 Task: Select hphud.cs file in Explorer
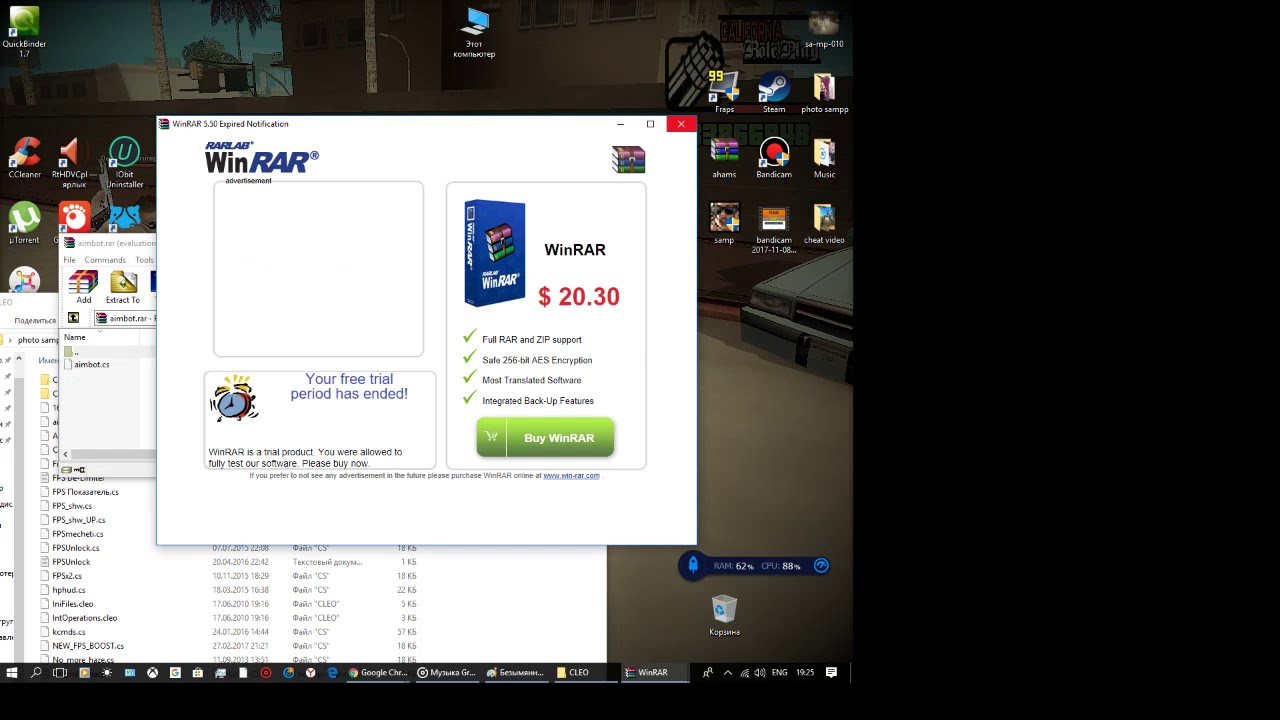point(69,590)
